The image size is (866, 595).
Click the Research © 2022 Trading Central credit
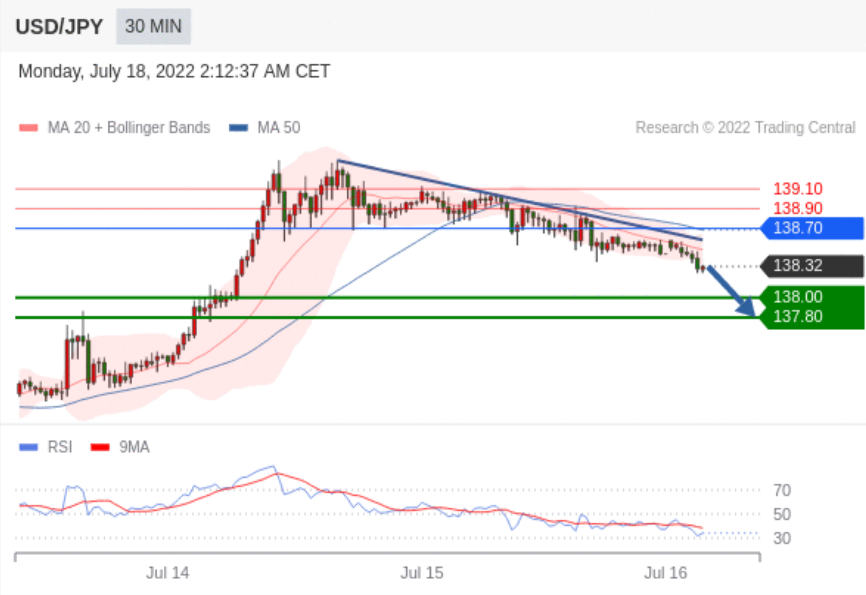(x=746, y=128)
